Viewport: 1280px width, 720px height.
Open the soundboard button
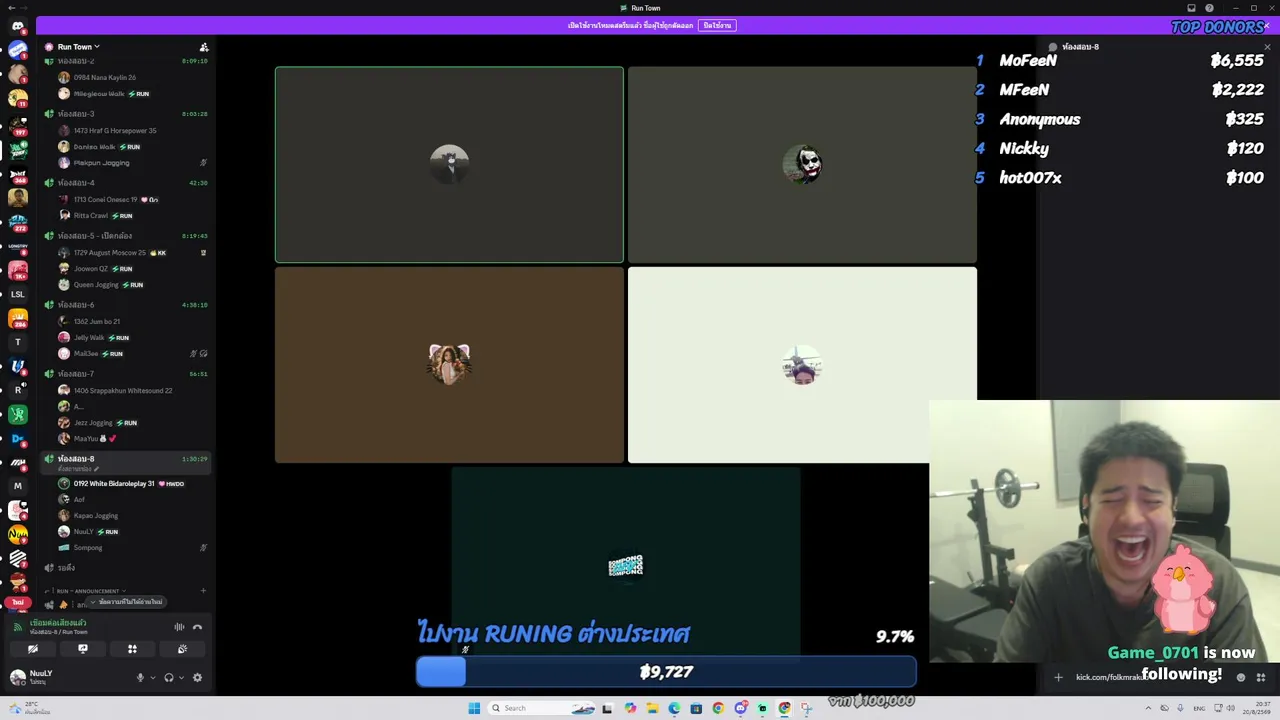pos(182,649)
